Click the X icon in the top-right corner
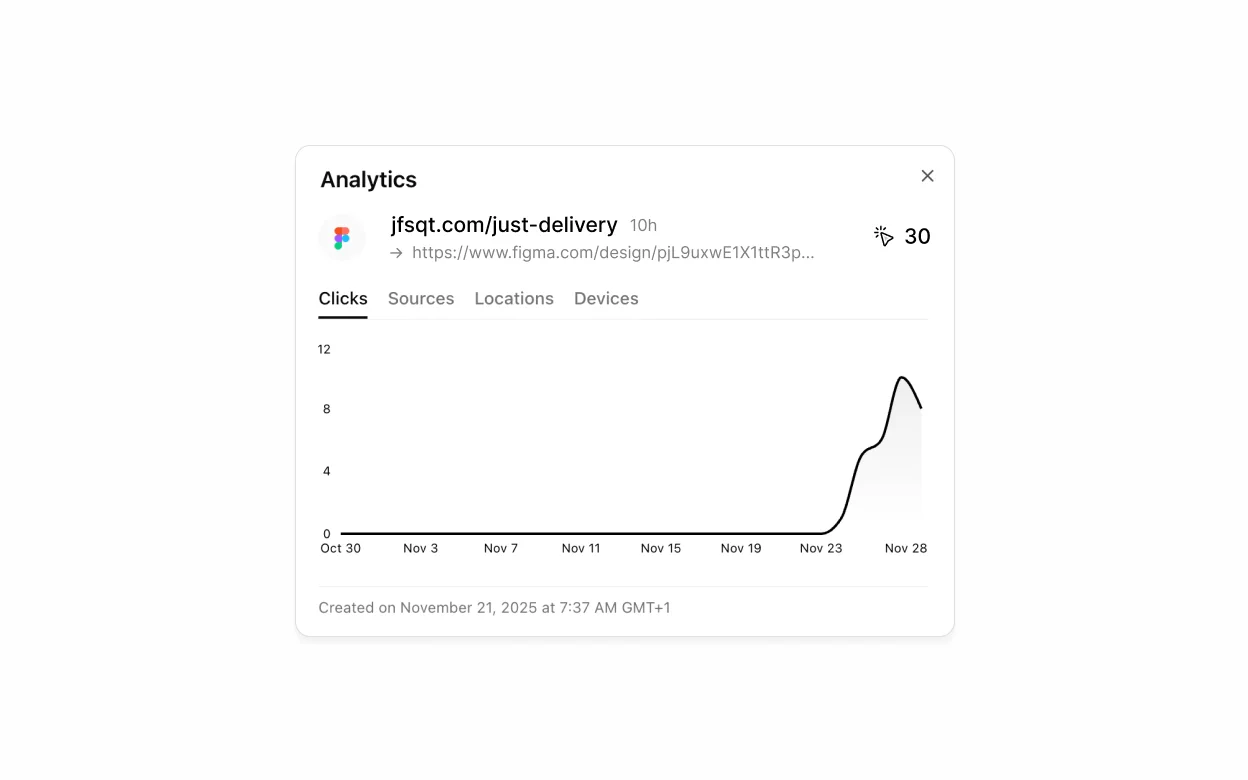Screen dimensions: 1248x780 [927, 175]
